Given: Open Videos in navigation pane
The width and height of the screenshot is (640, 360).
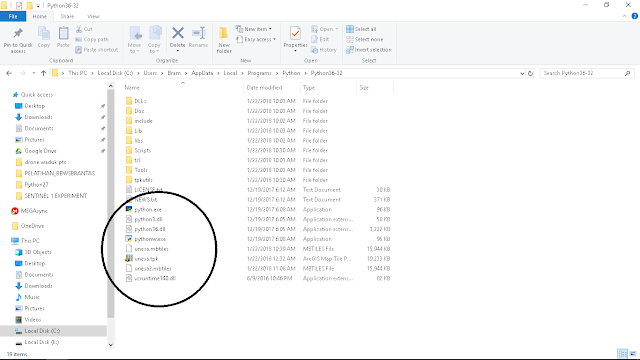Looking at the screenshot, I should tap(33, 320).
